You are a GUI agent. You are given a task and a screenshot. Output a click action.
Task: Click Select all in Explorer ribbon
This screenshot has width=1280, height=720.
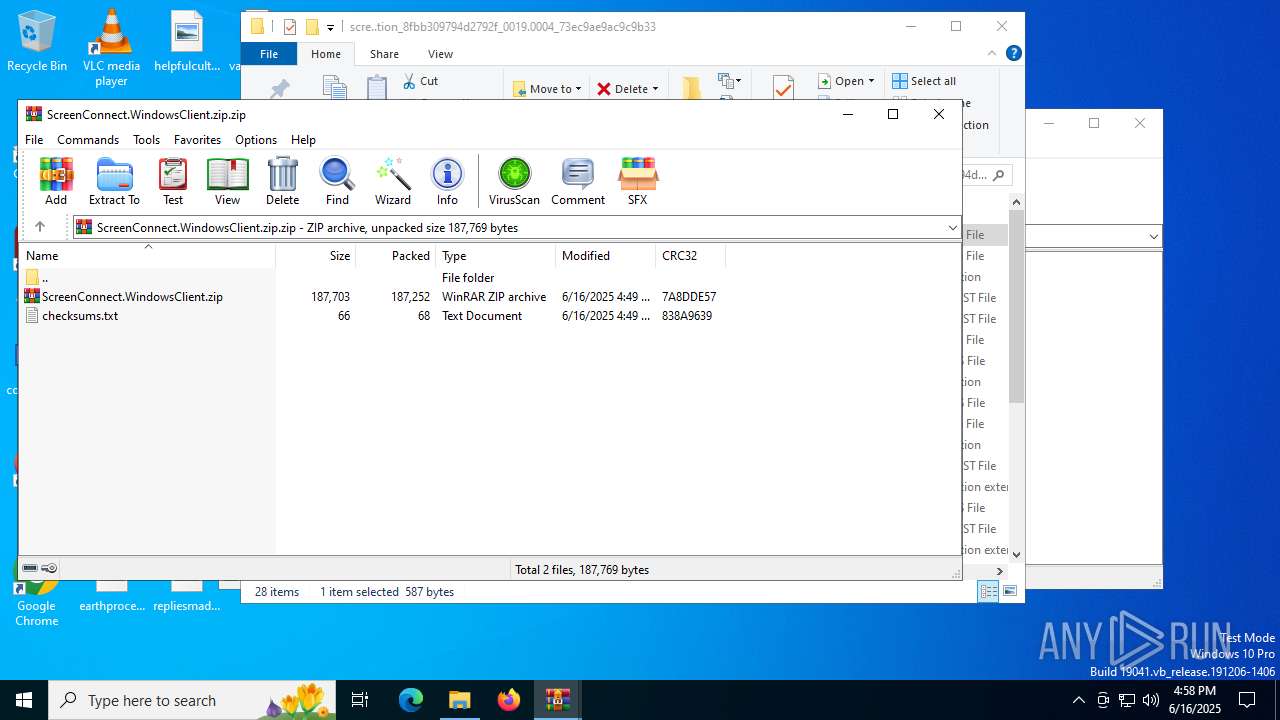tap(924, 81)
